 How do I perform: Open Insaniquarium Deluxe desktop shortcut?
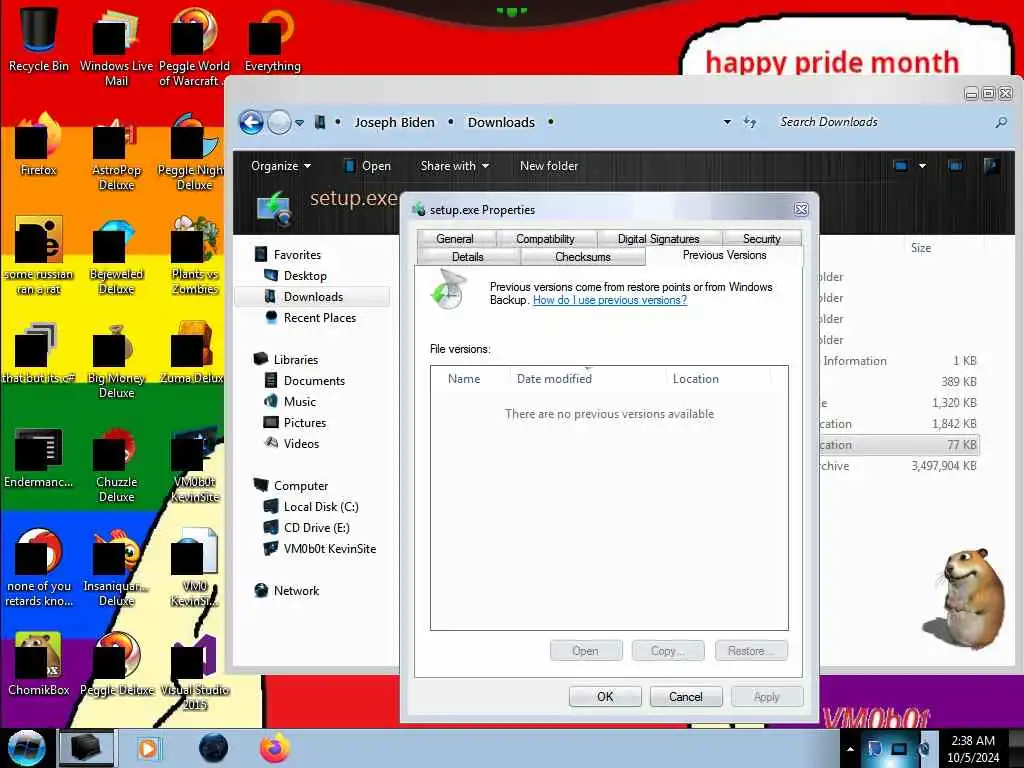[116, 569]
